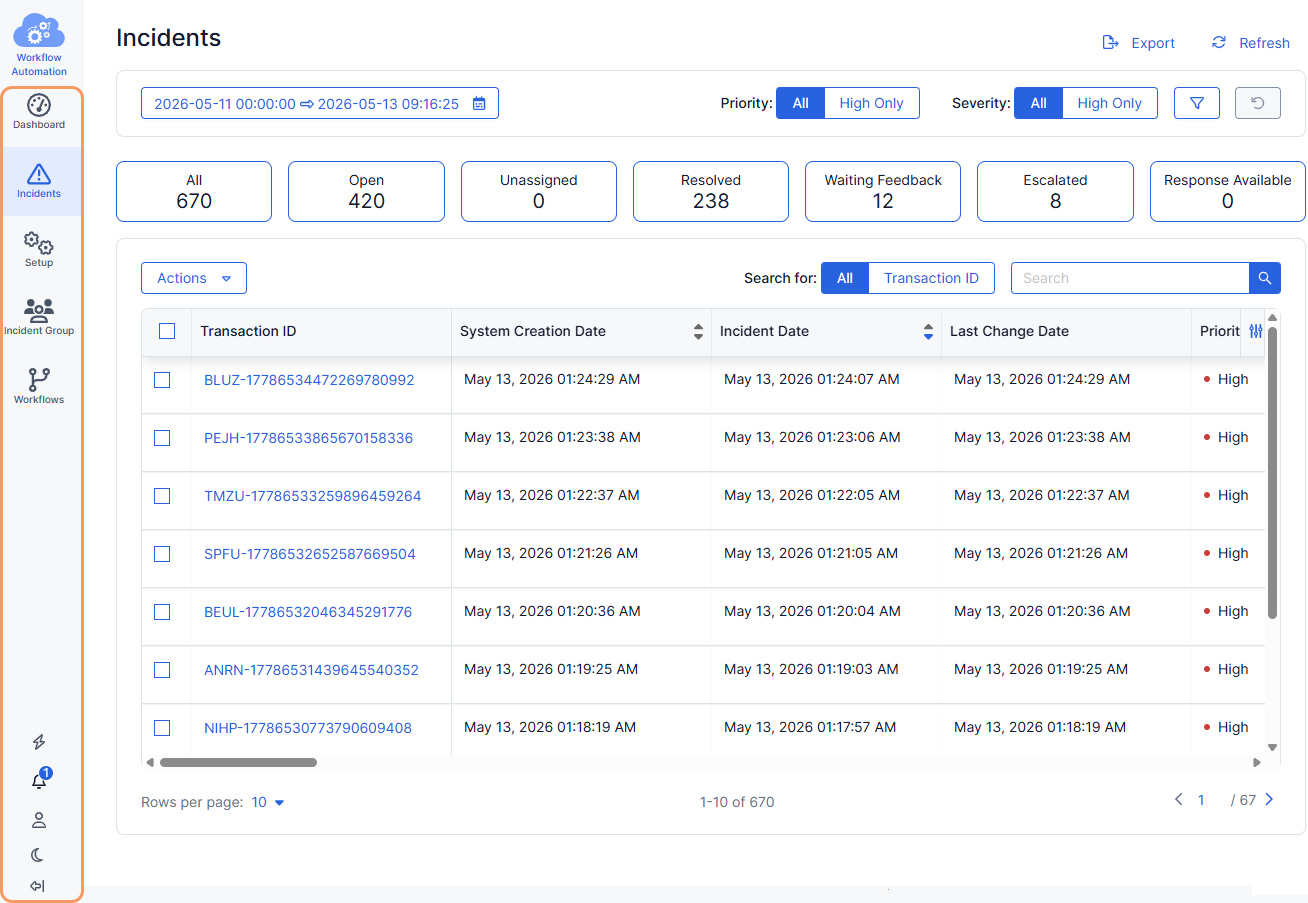Toggle dark mode moon icon
The image size is (1308, 903).
click(x=38, y=855)
